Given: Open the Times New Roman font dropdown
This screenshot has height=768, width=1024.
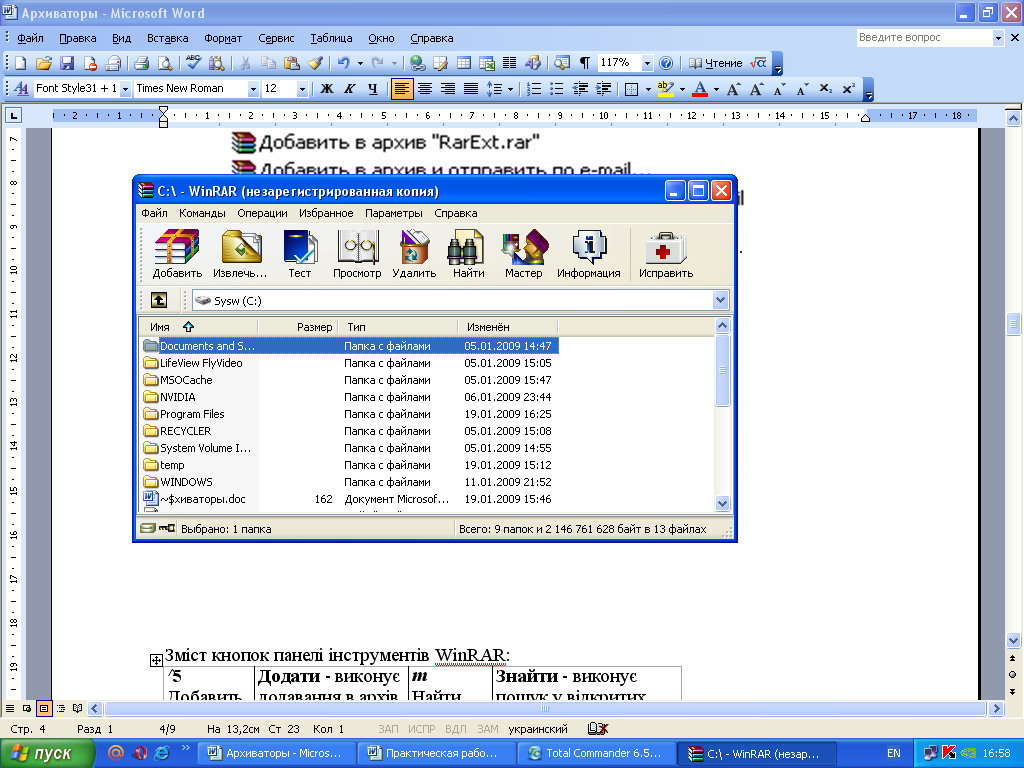Looking at the screenshot, I should point(253,89).
